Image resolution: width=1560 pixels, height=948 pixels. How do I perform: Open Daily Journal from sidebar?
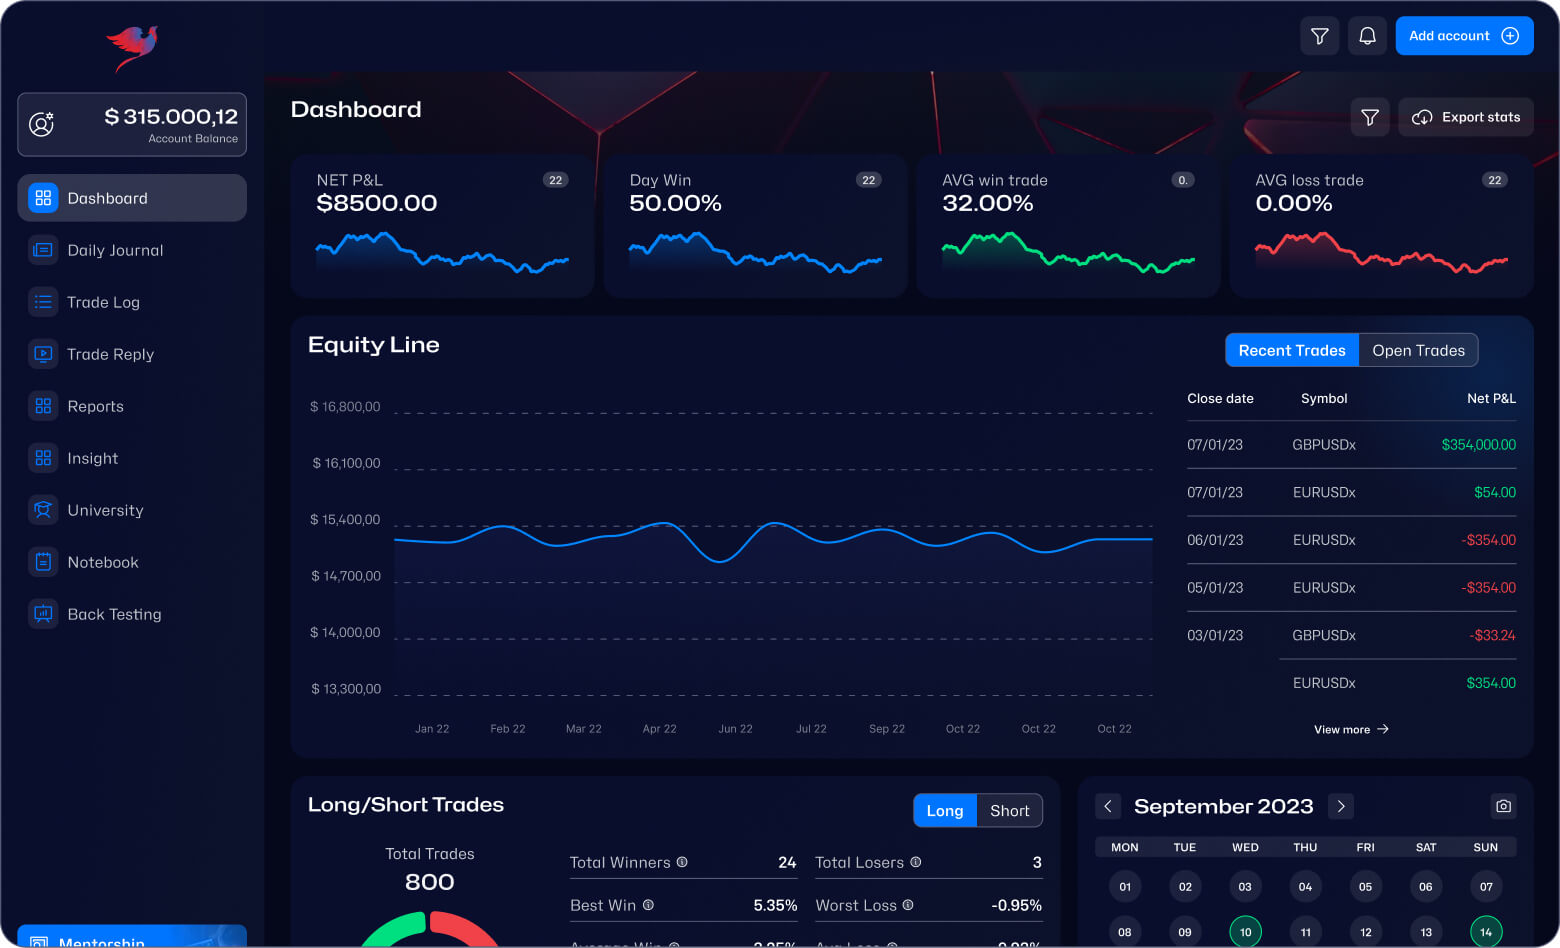115,250
